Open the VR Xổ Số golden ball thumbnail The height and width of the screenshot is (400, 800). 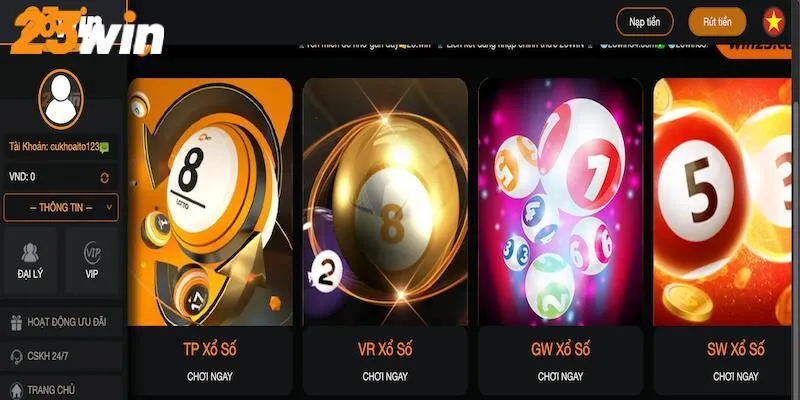(385, 202)
